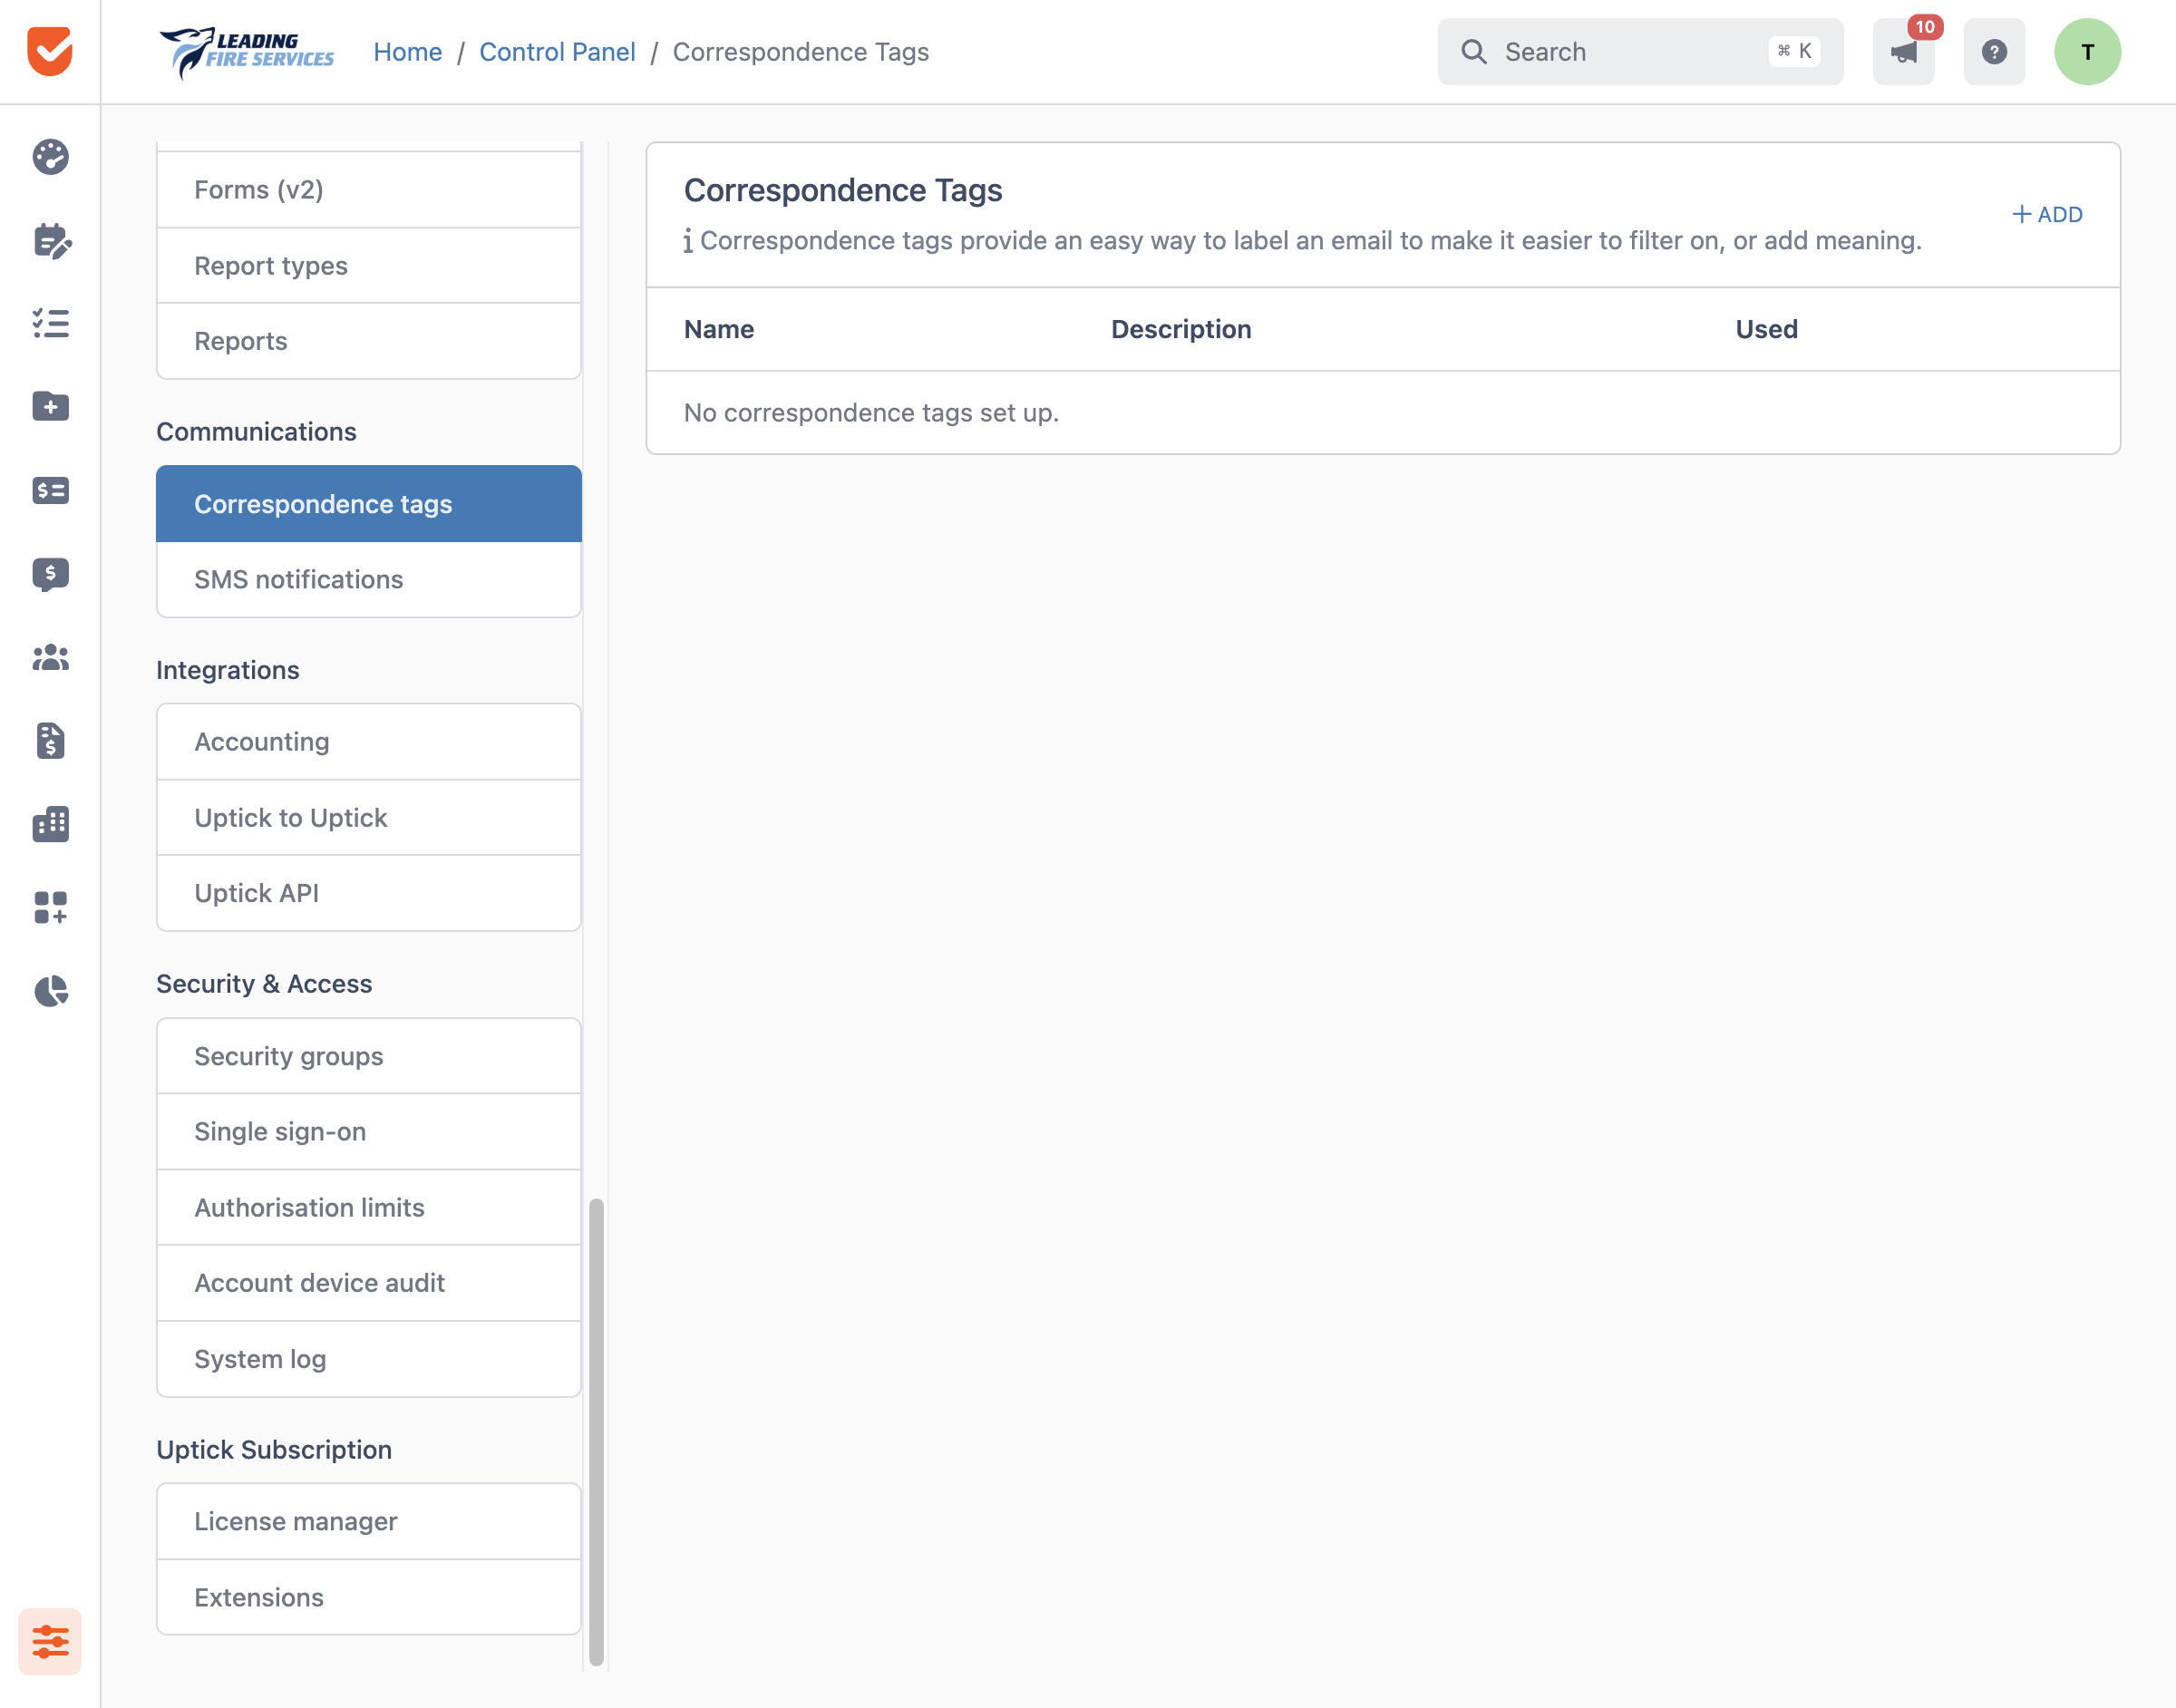Viewport: 2176px width, 1708px height.
Task: Click the Control Panel breadcrumb link
Action: (x=557, y=52)
